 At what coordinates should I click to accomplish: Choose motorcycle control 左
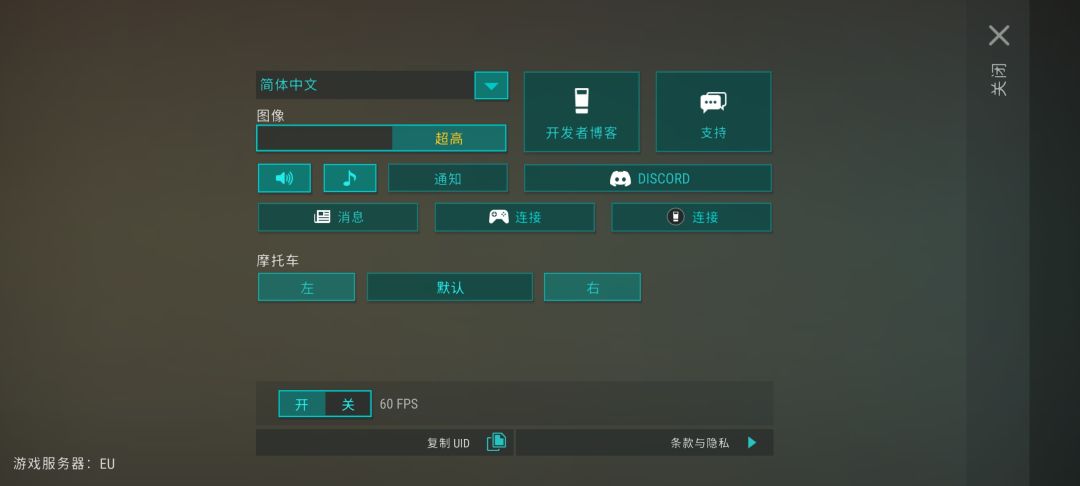click(x=307, y=287)
